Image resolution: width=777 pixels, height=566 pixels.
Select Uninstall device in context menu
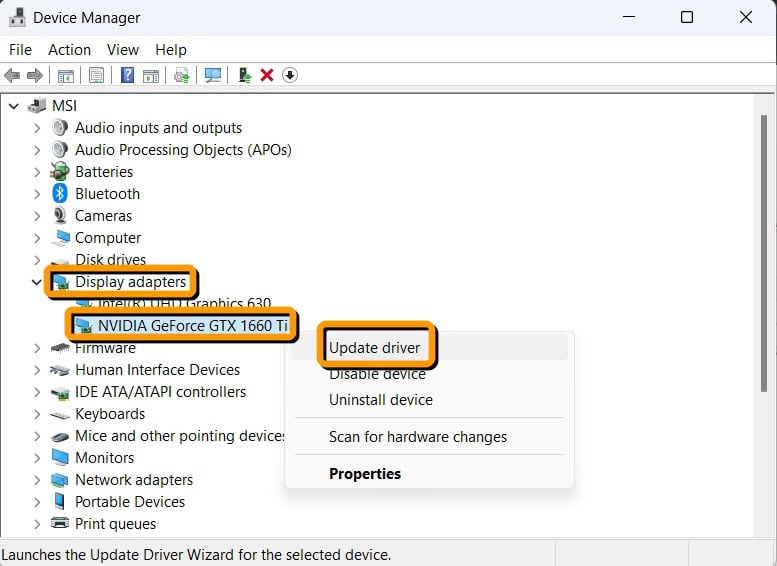[380, 400]
